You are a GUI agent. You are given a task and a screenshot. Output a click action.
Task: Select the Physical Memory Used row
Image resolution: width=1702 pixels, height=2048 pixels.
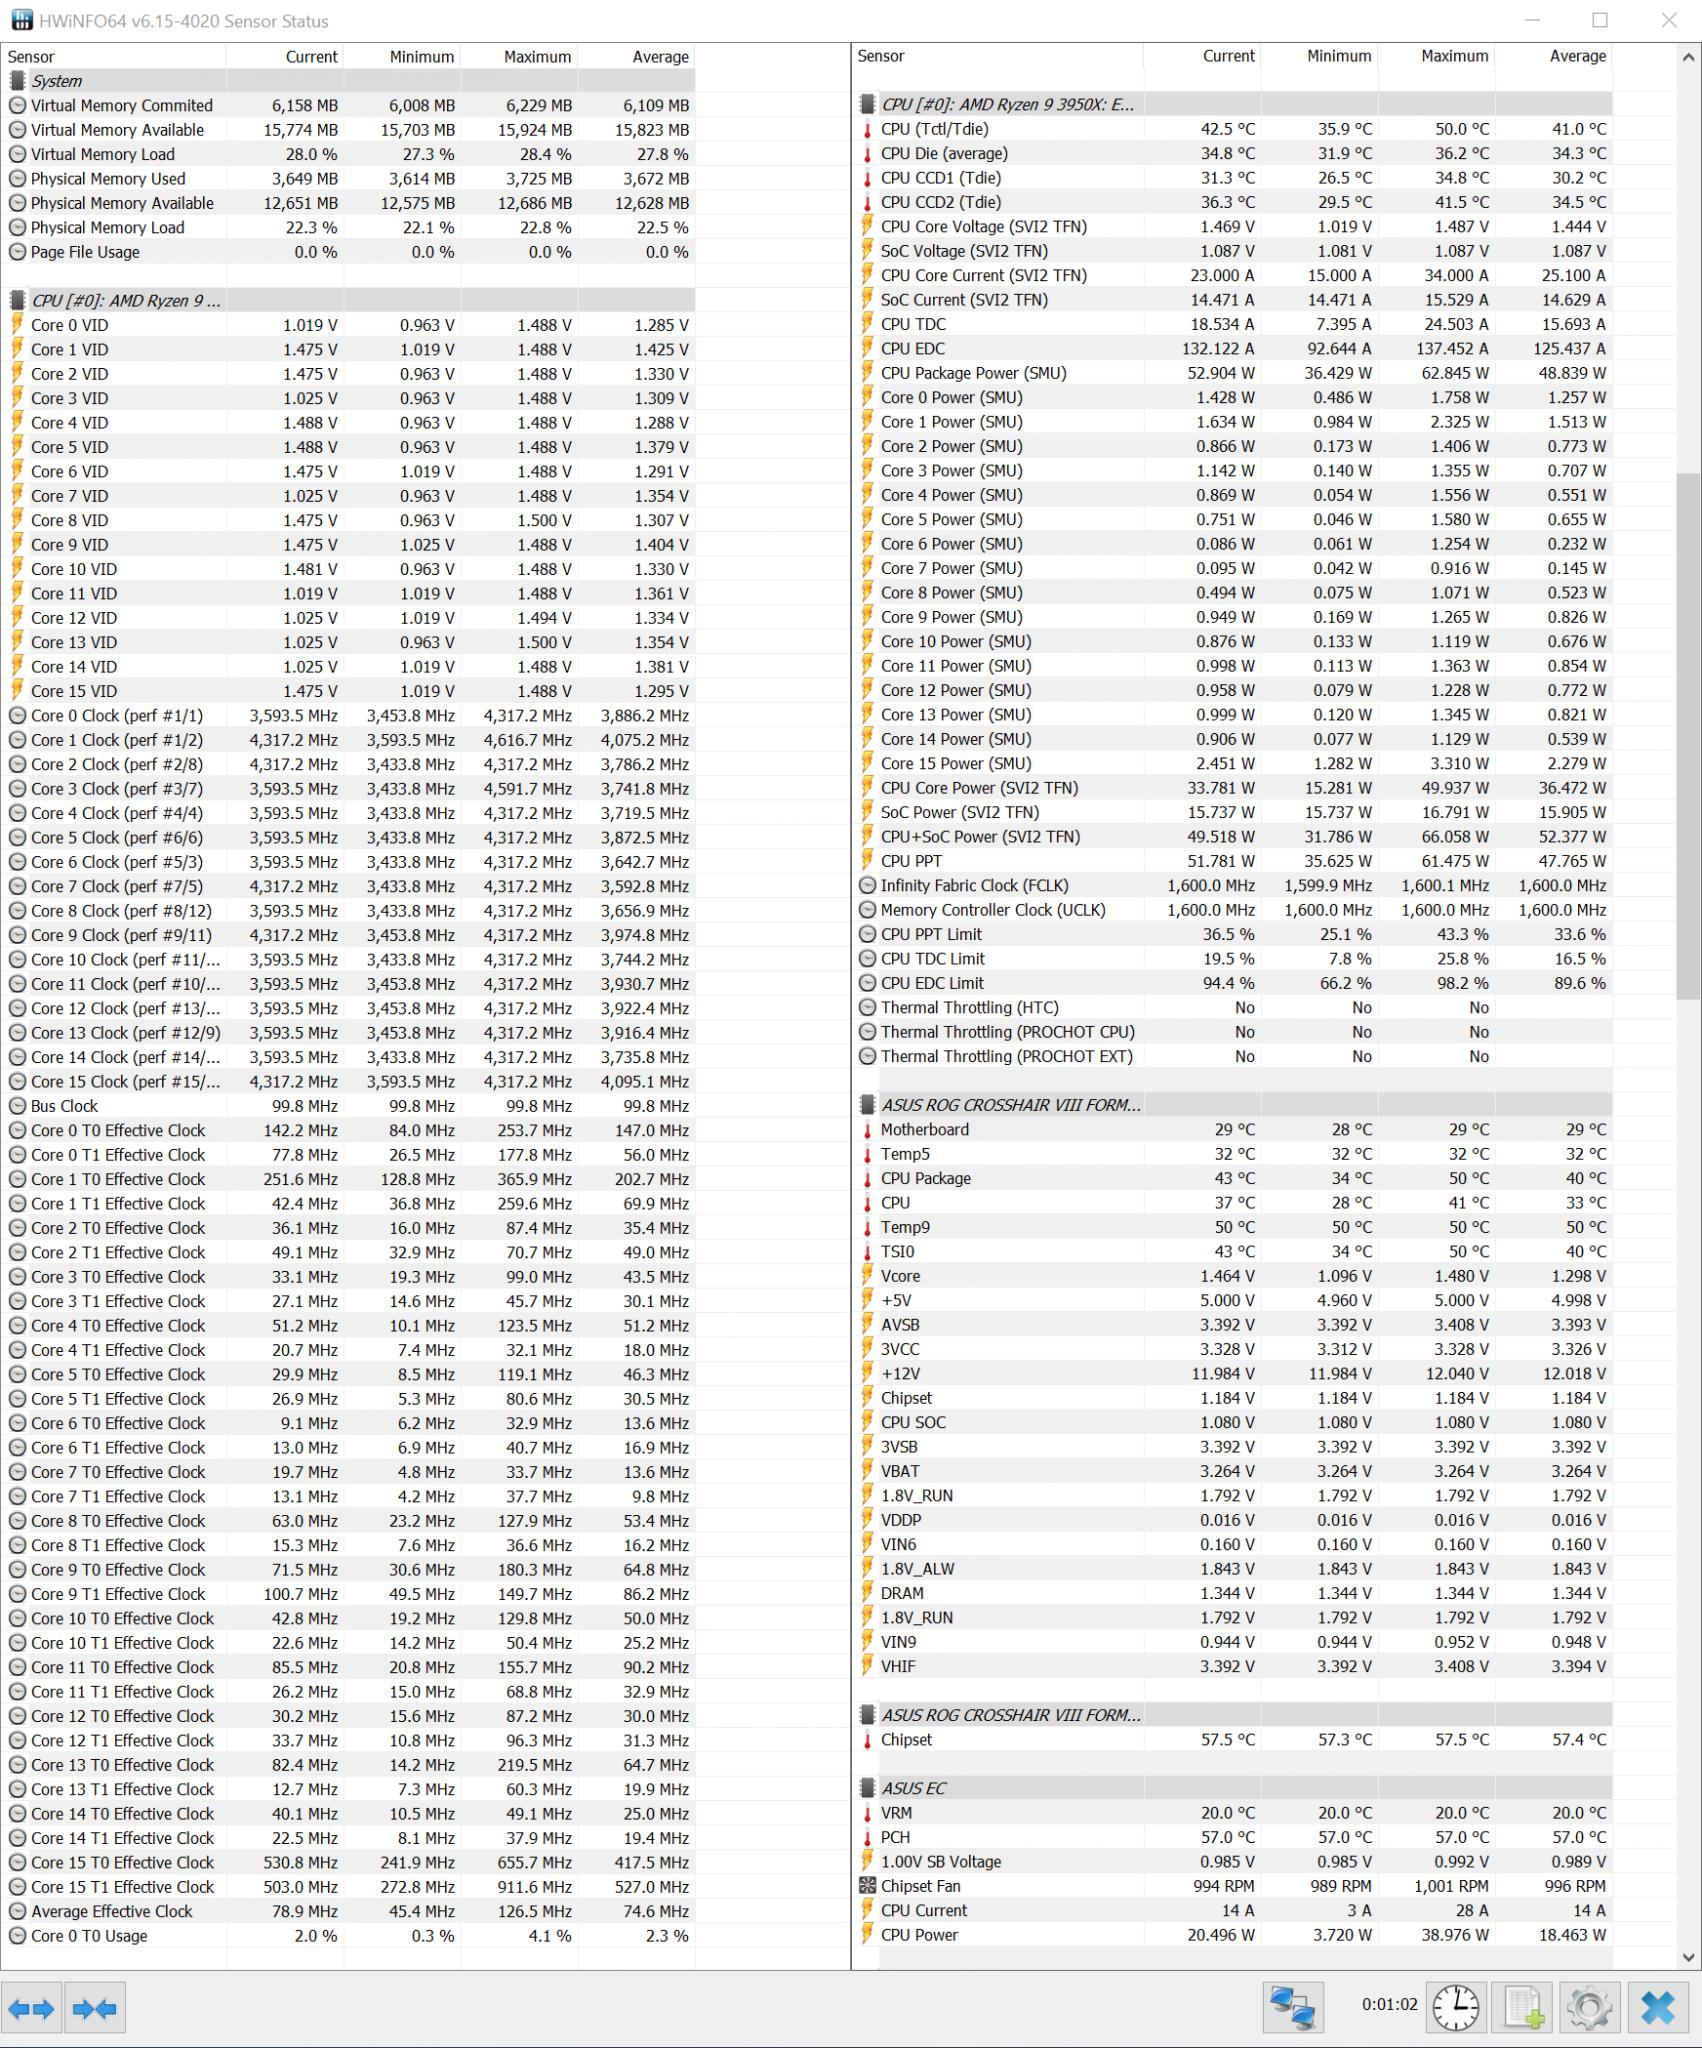(349, 179)
